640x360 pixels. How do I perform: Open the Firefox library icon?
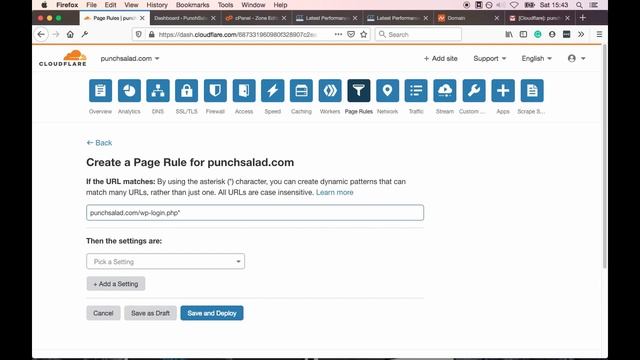(509, 34)
